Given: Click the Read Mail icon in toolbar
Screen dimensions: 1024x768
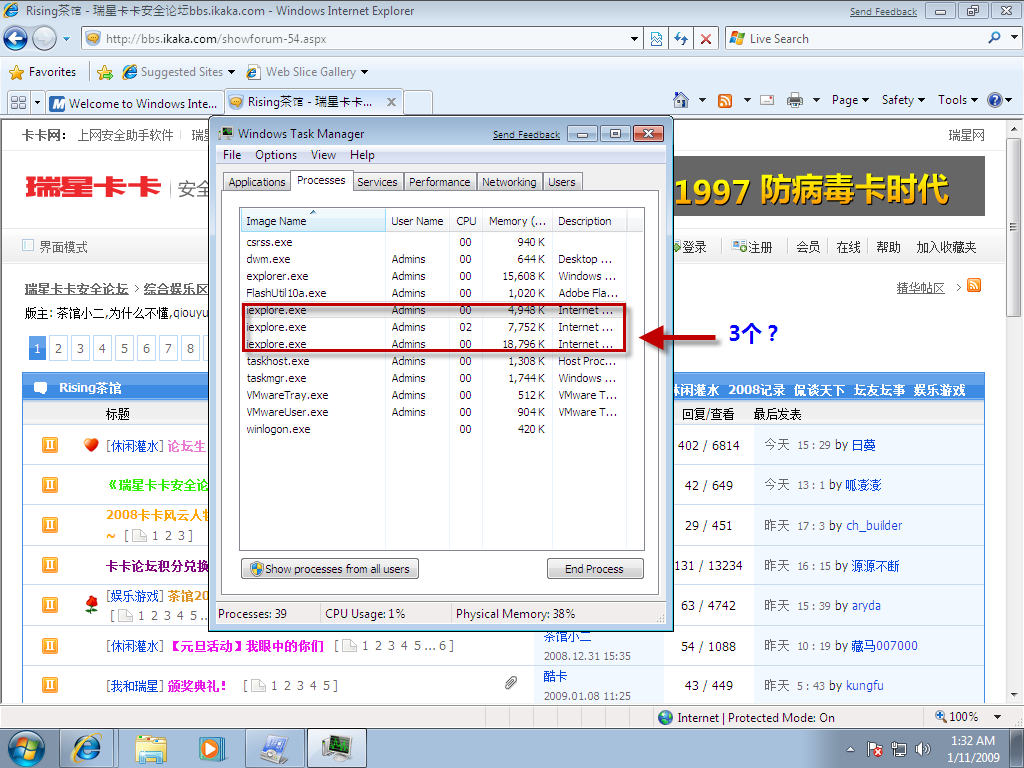Looking at the screenshot, I should click(767, 100).
